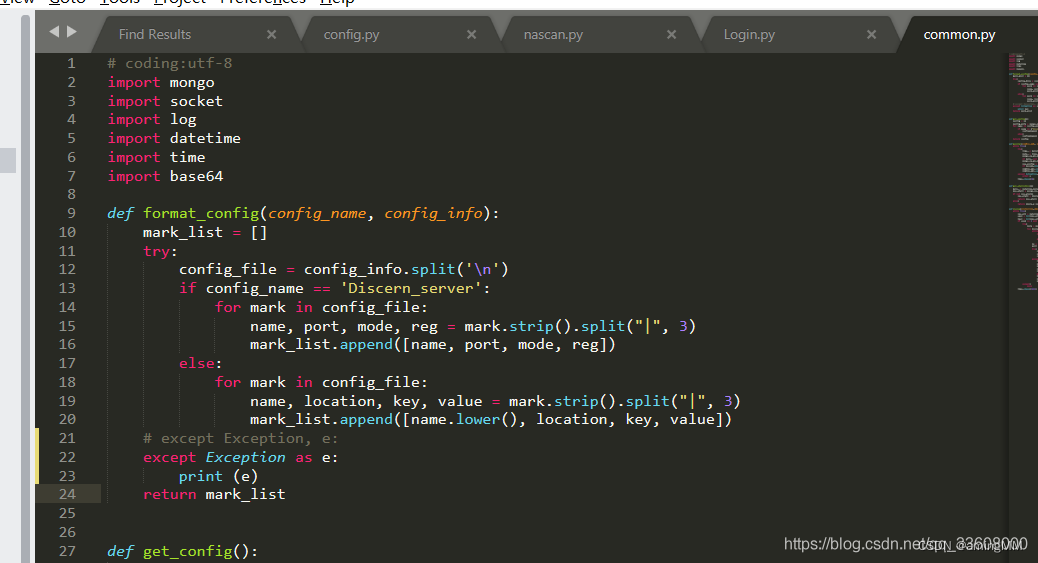Click the 'import mongo' line
1038x563 pixels.
tap(161, 82)
